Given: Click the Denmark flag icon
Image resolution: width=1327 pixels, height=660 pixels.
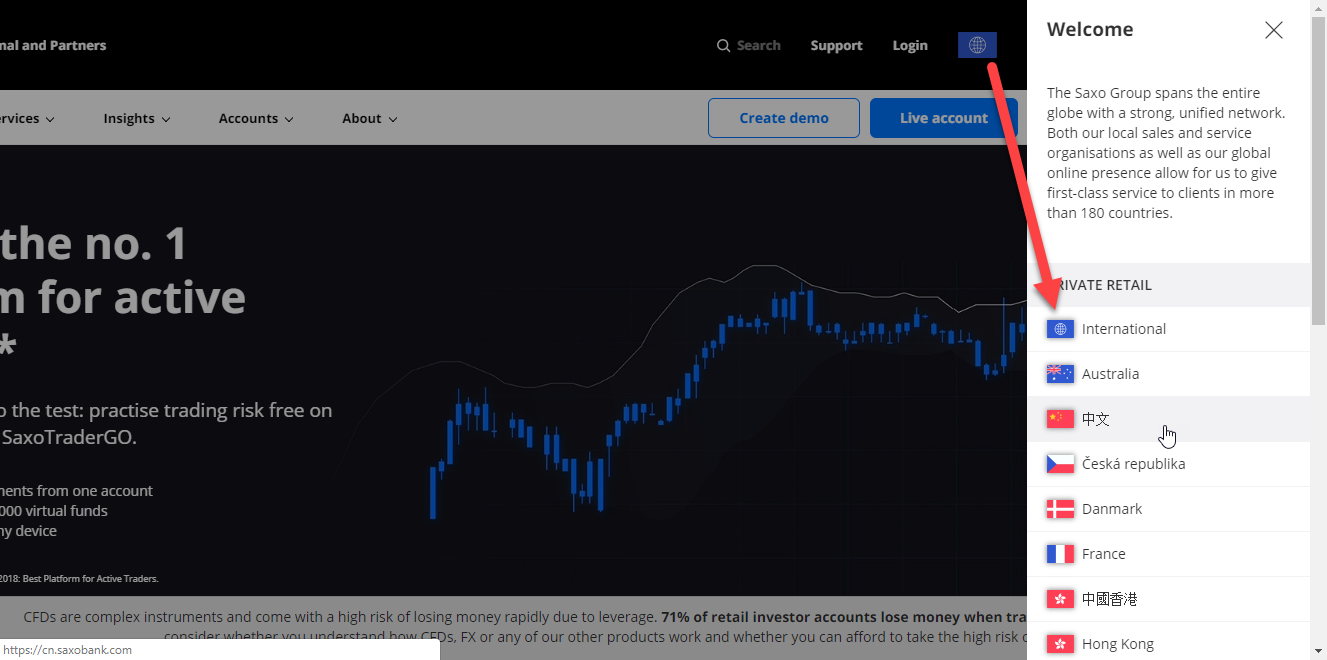Looking at the screenshot, I should coord(1060,509).
